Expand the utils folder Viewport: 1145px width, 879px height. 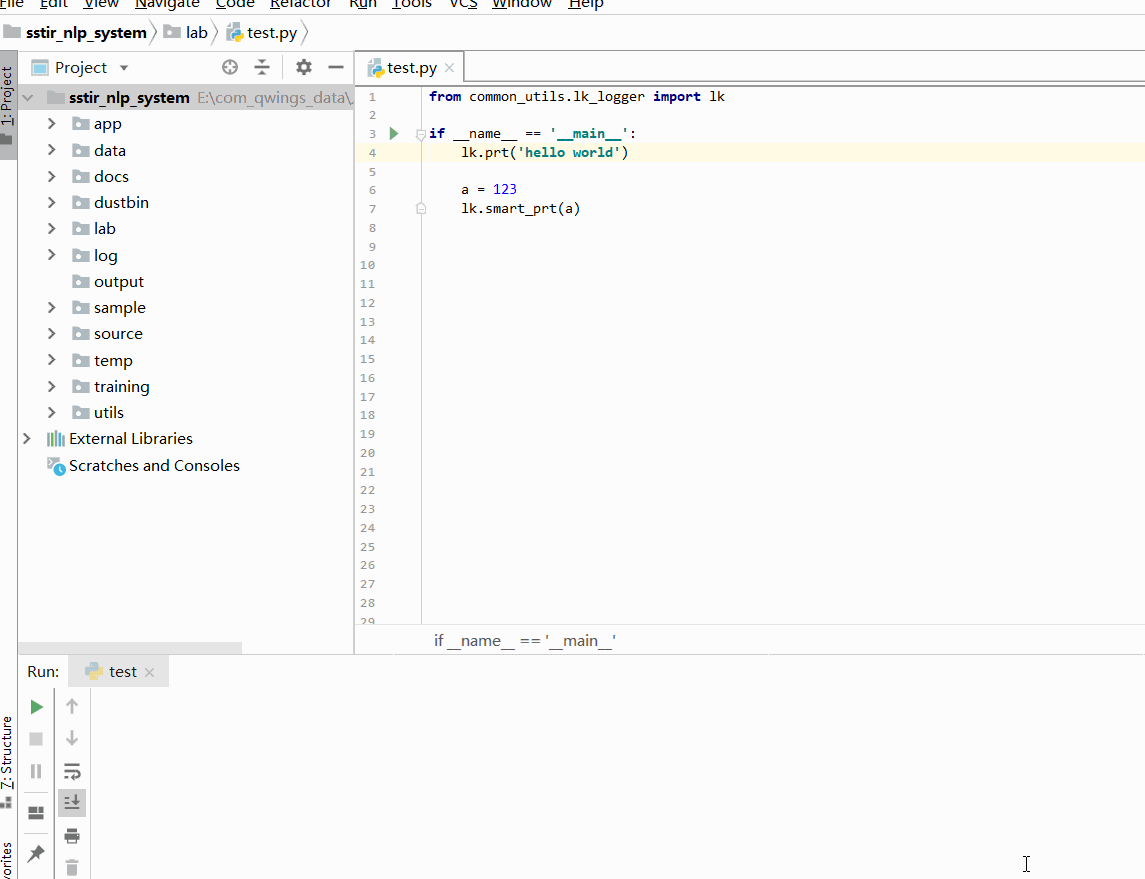click(52, 412)
